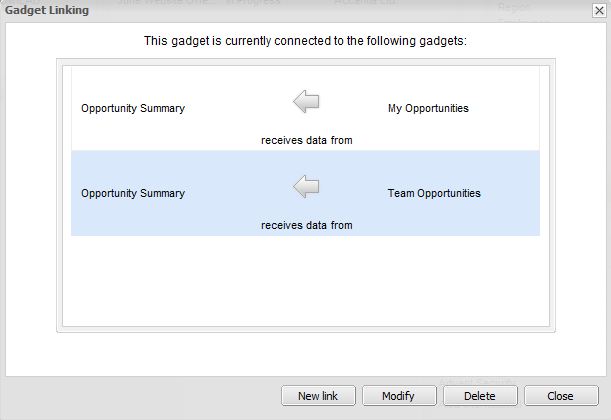Select the My Opportunities label
611x420 pixels.
click(x=428, y=108)
